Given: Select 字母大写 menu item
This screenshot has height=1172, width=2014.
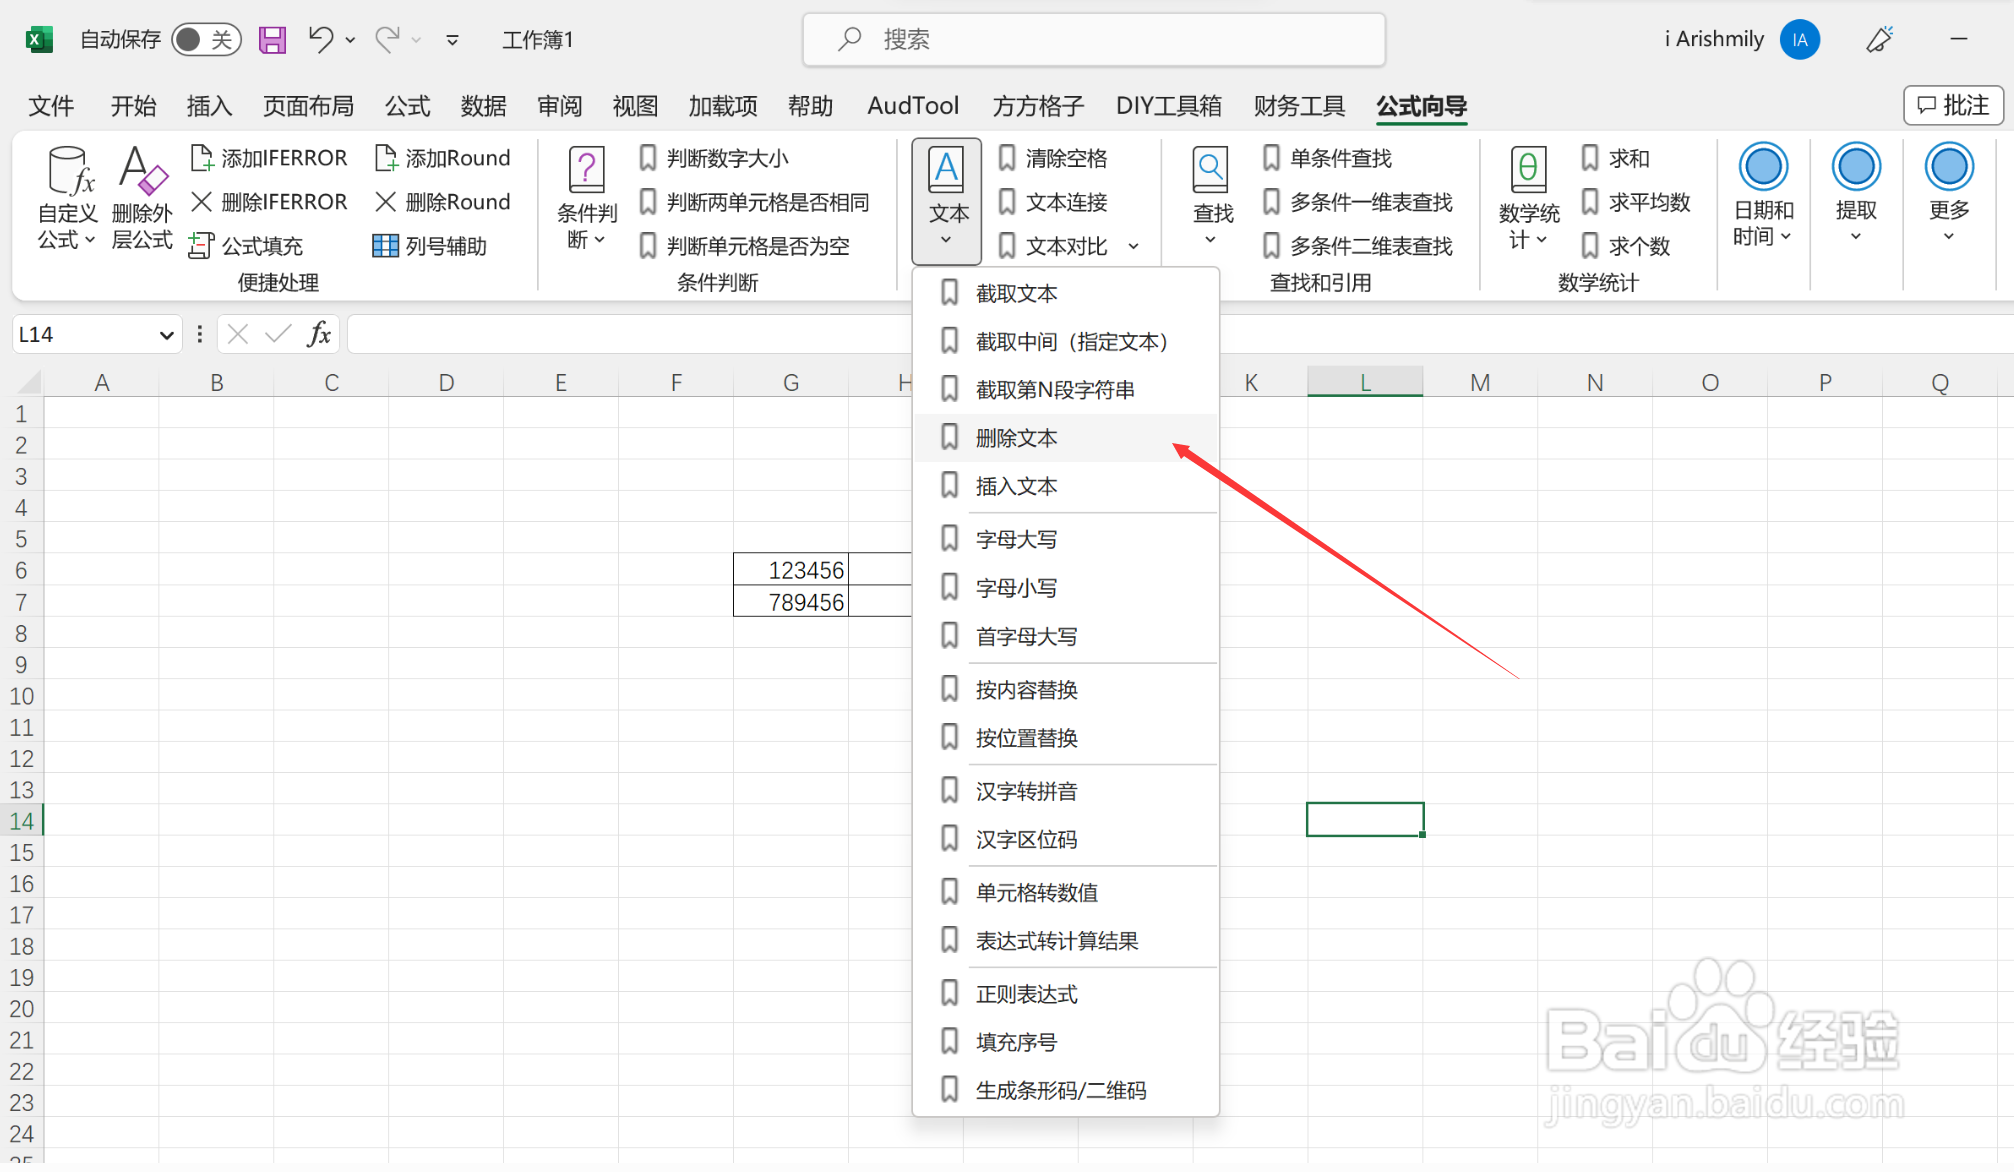Looking at the screenshot, I should [x=1066, y=540].
